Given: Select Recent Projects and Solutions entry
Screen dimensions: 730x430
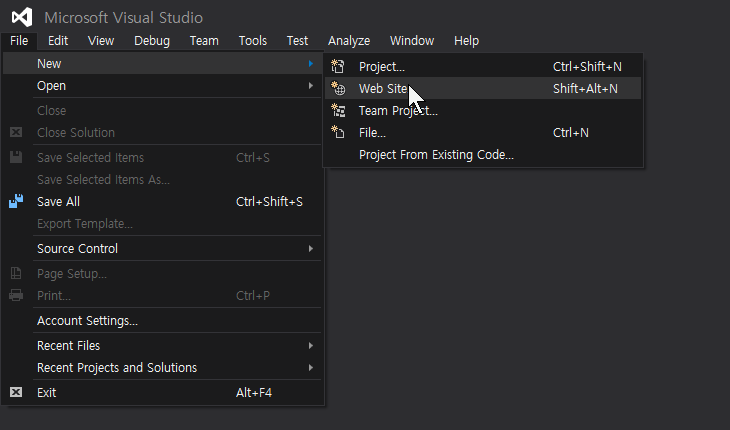Looking at the screenshot, I should pyautogui.click(x=162, y=368).
